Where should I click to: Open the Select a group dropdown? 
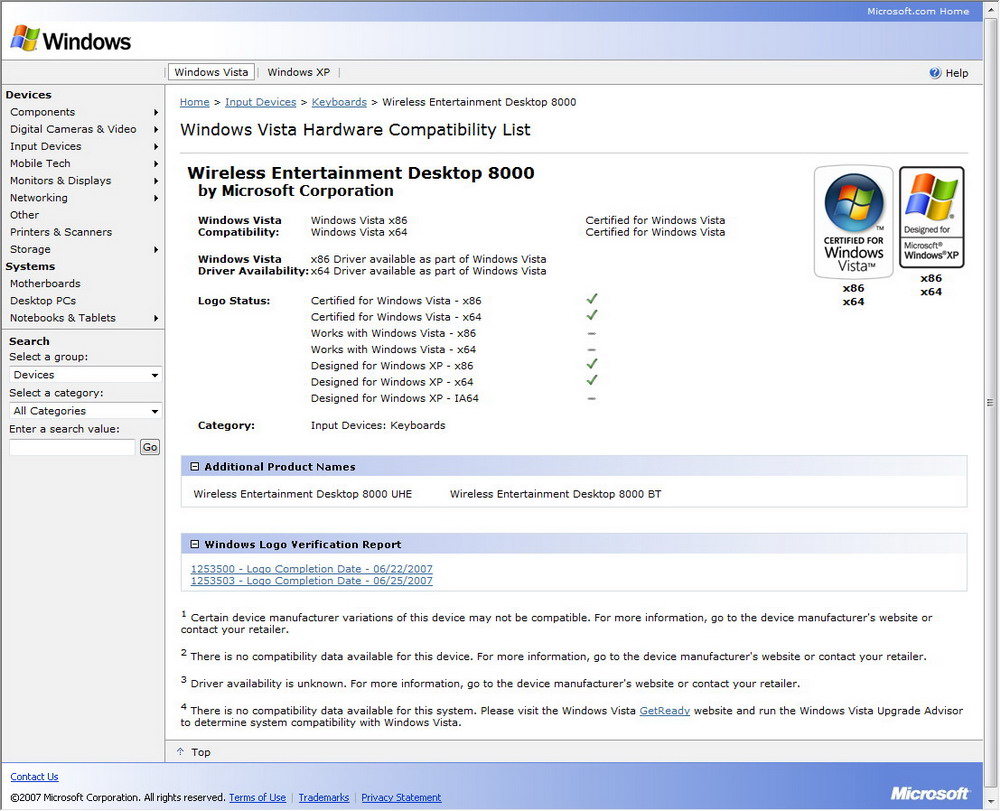[85, 375]
